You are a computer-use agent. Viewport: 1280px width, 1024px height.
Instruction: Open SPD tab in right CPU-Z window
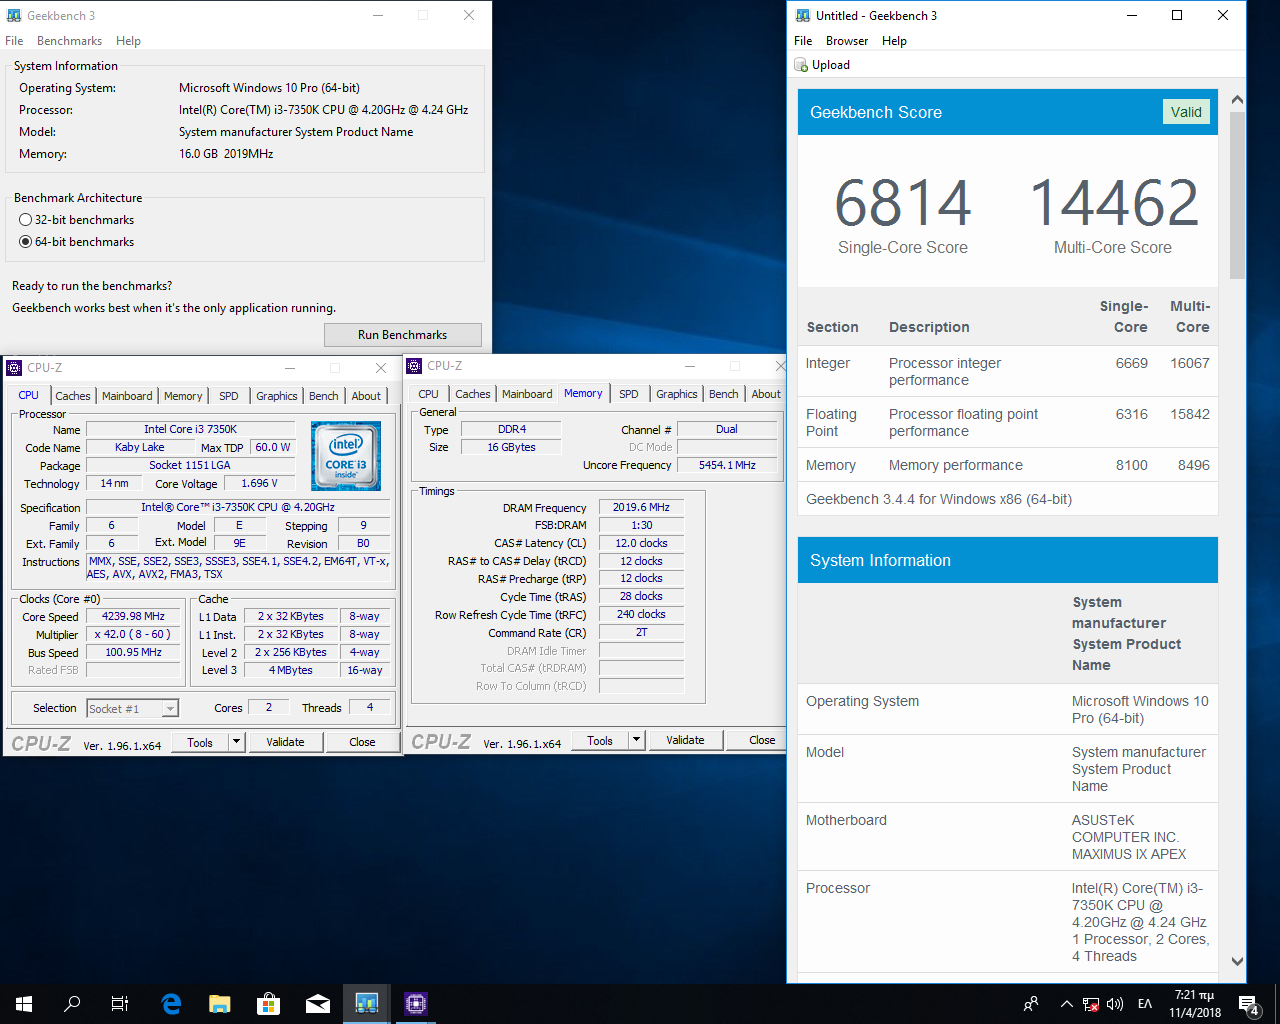(x=629, y=394)
